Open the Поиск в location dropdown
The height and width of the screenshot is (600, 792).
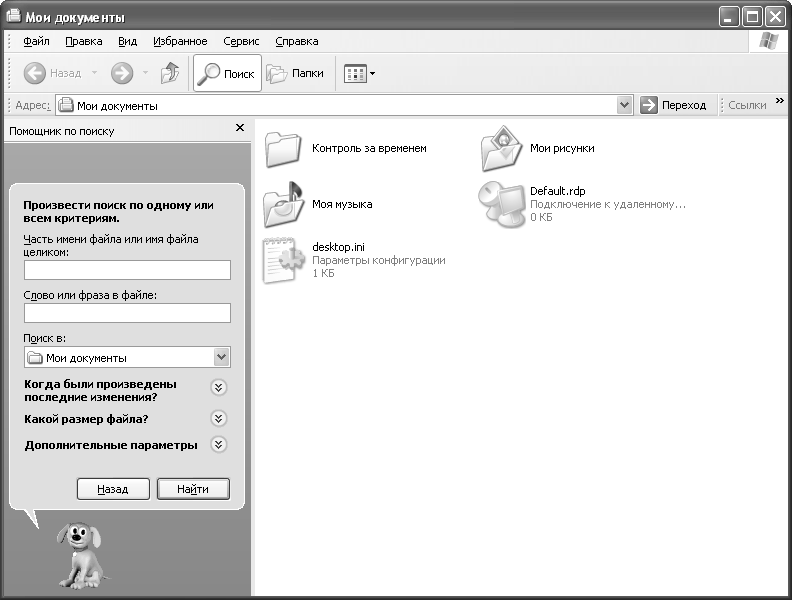pos(221,357)
